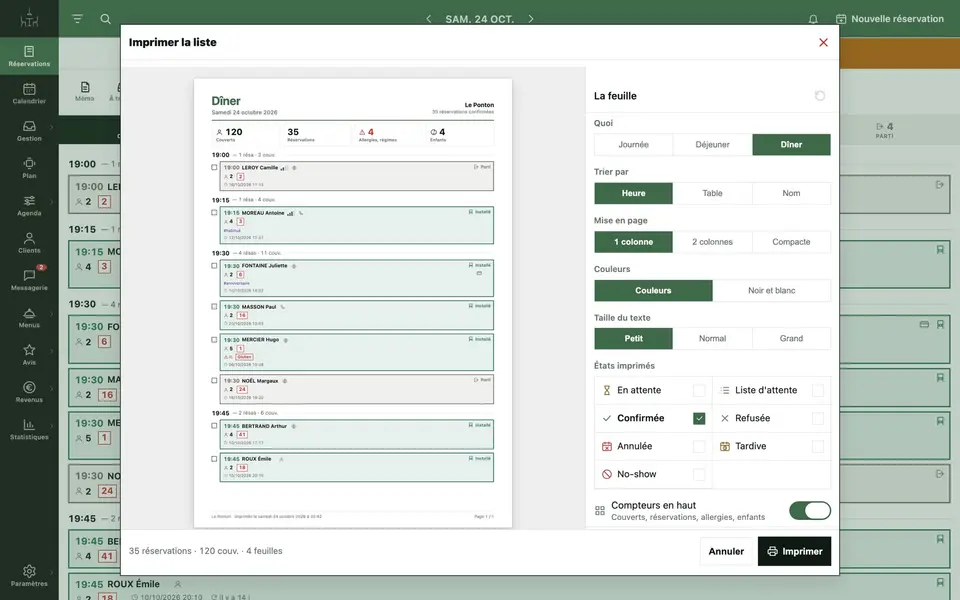Choose the Compacte layout
This screenshot has width=960, height=600.
pos(791,242)
